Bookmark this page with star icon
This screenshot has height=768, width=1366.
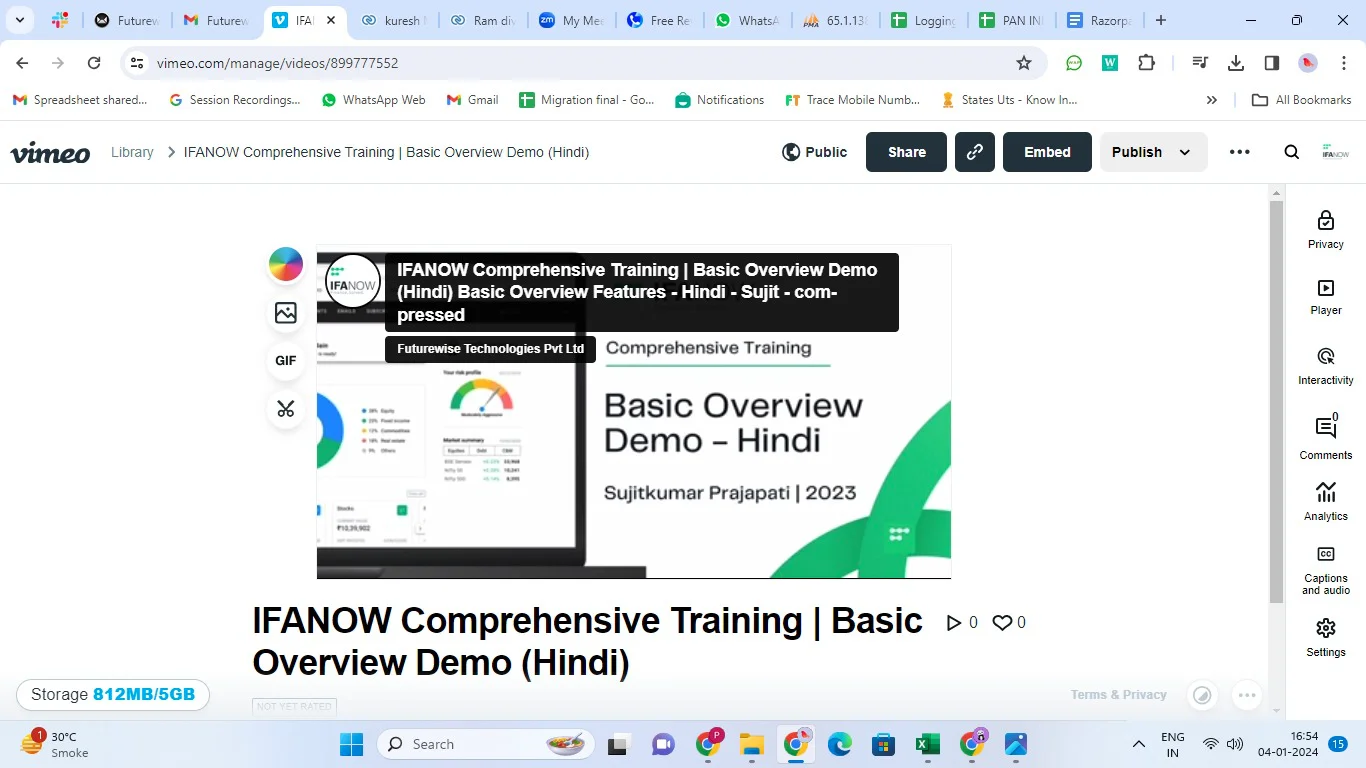click(1023, 63)
